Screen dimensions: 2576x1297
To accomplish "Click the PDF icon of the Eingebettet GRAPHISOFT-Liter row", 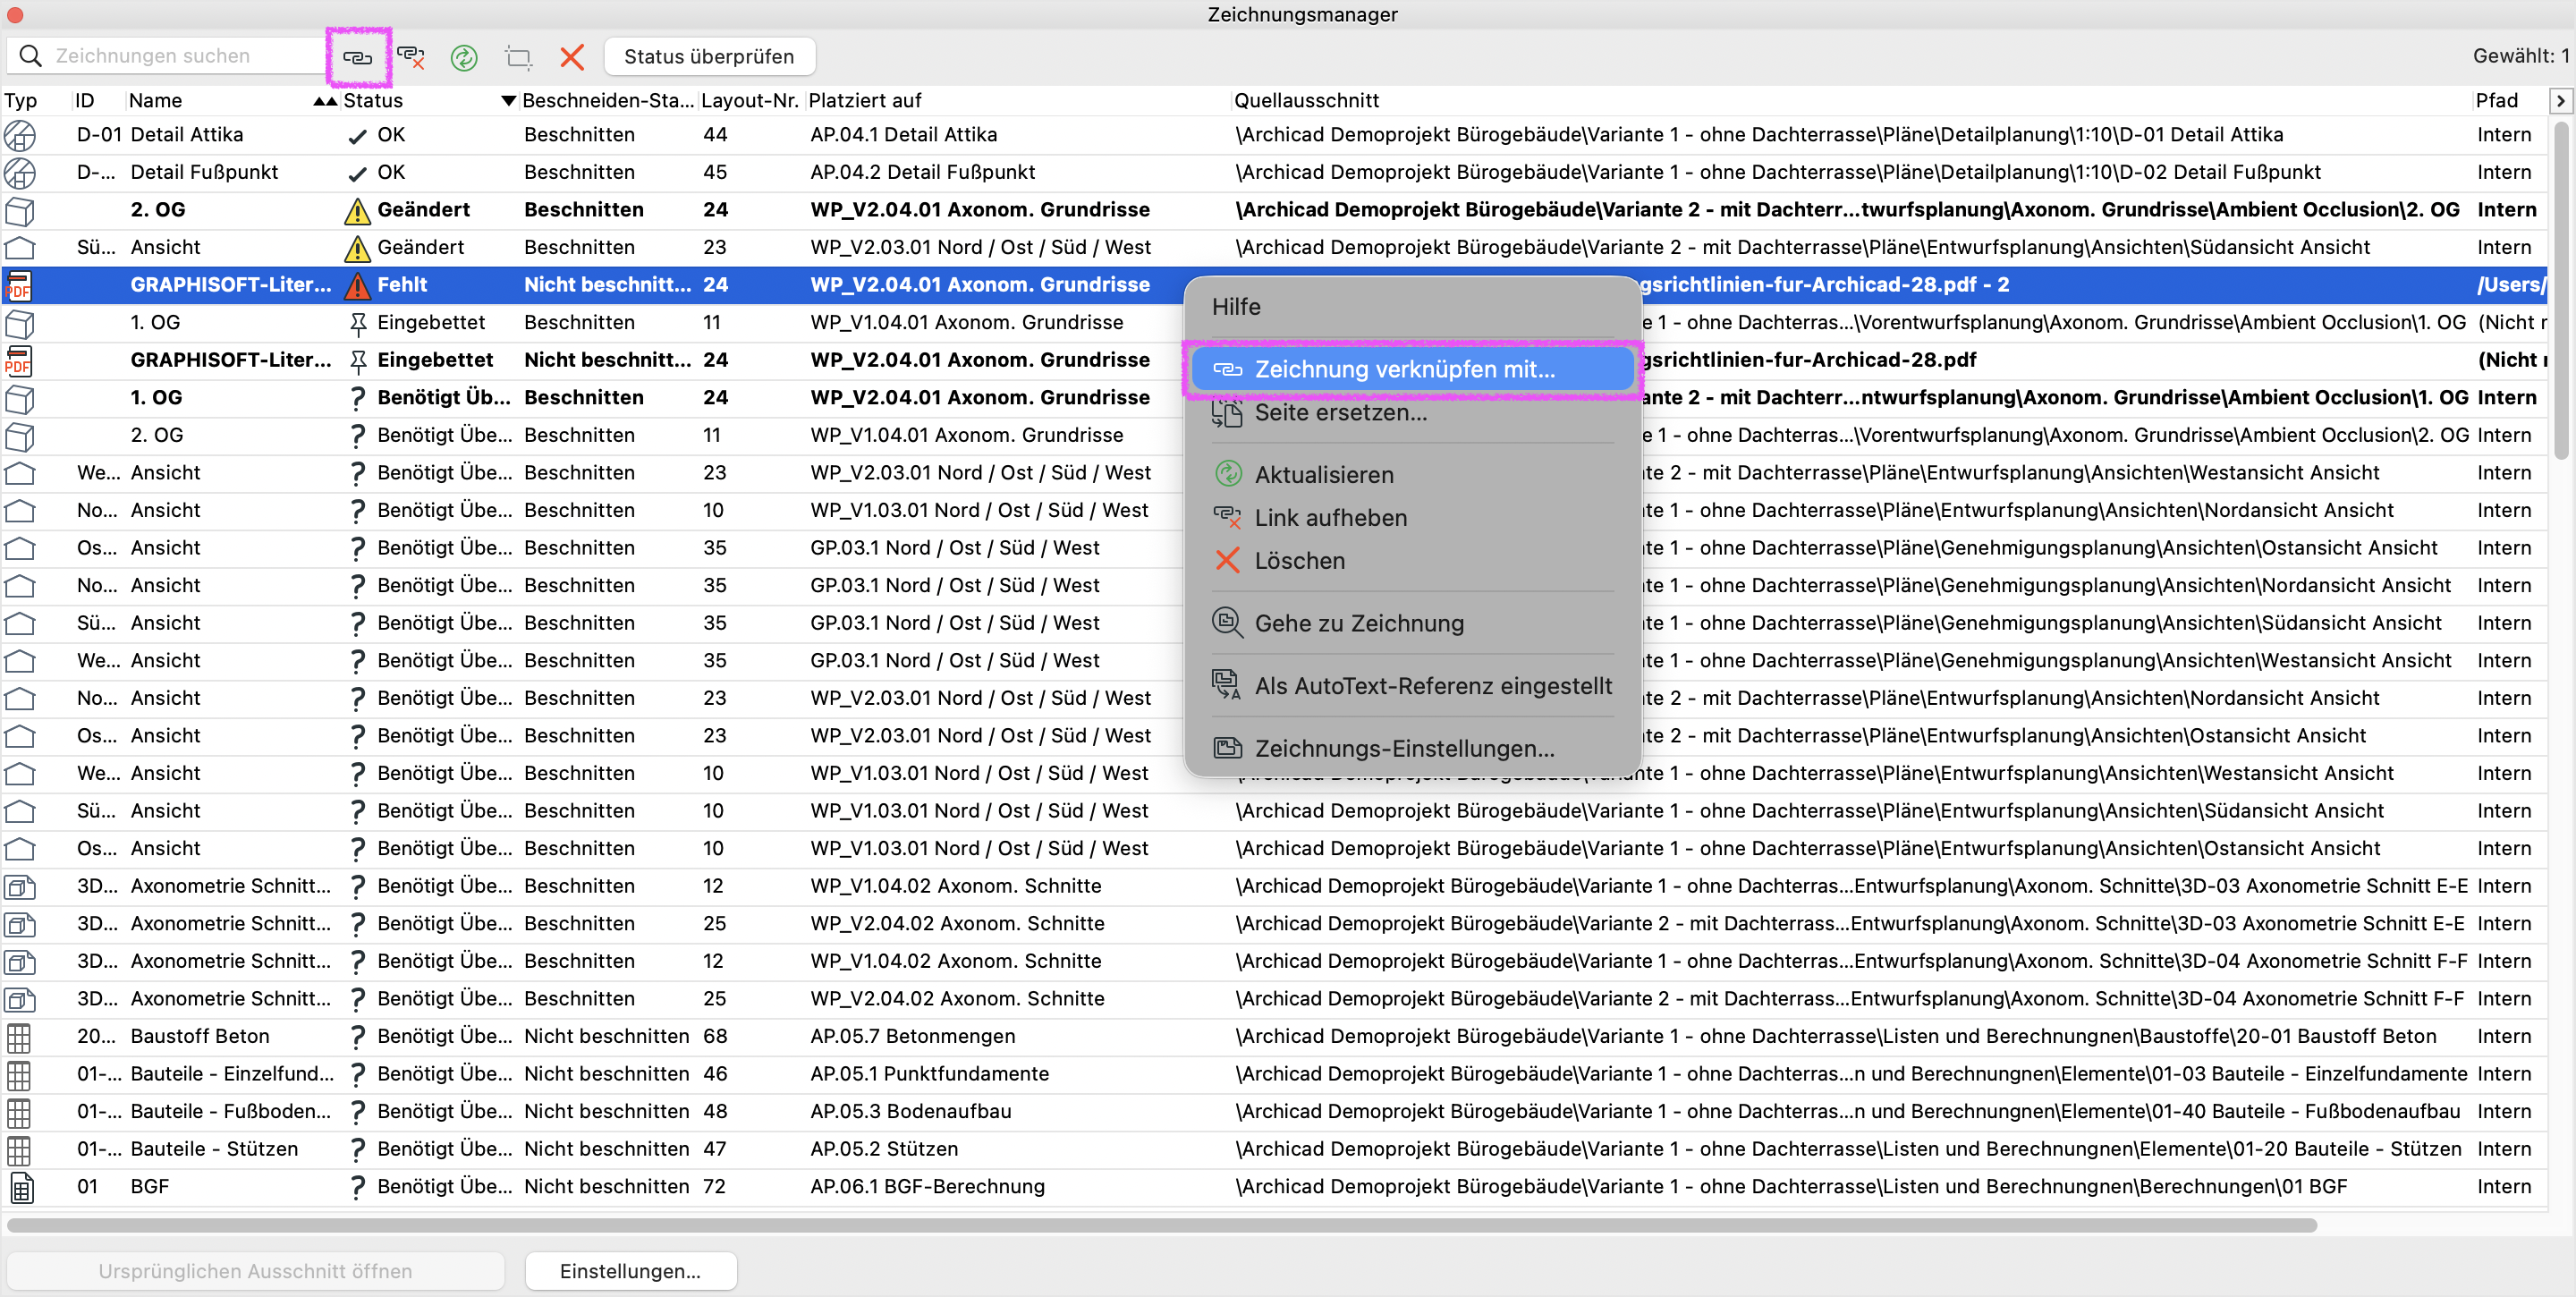I will (19, 360).
